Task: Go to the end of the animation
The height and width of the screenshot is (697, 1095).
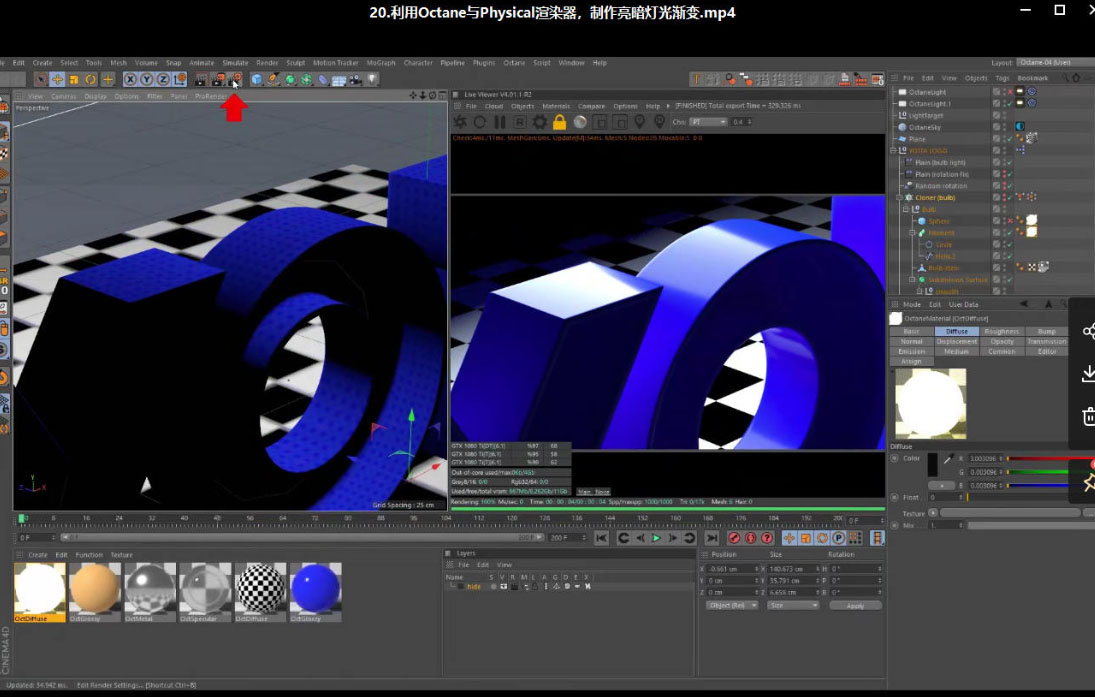Action: tap(712, 538)
